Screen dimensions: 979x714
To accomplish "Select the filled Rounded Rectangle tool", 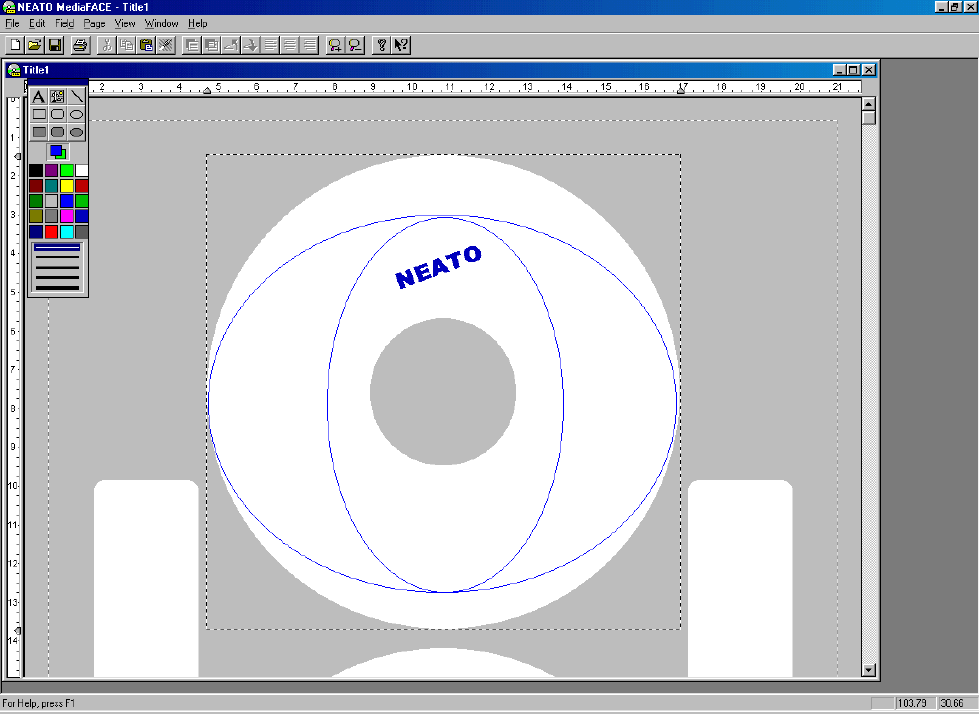I will pyautogui.click(x=57, y=132).
